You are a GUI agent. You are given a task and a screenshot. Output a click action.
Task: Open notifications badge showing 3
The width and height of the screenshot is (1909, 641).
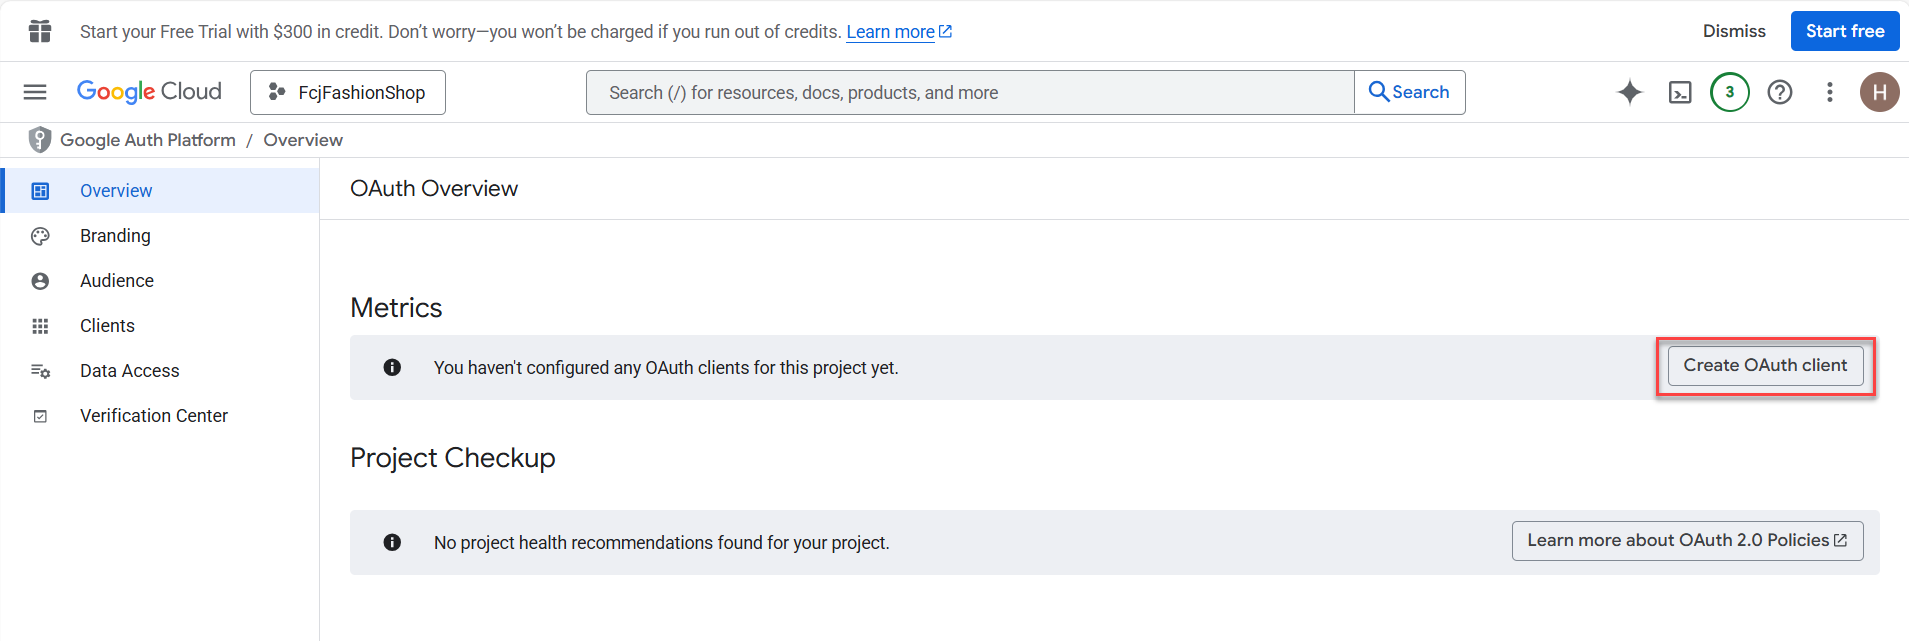[x=1730, y=92]
